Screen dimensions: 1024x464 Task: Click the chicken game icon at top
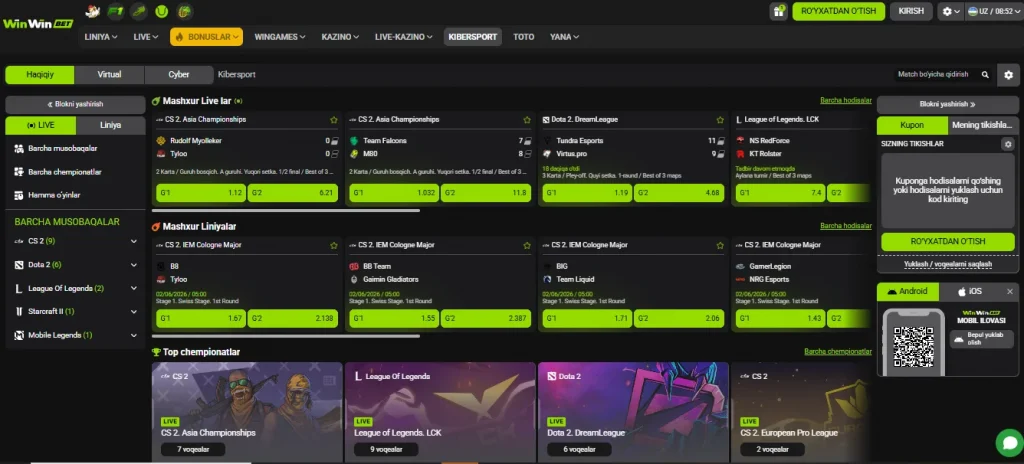click(x=93, y=11)
